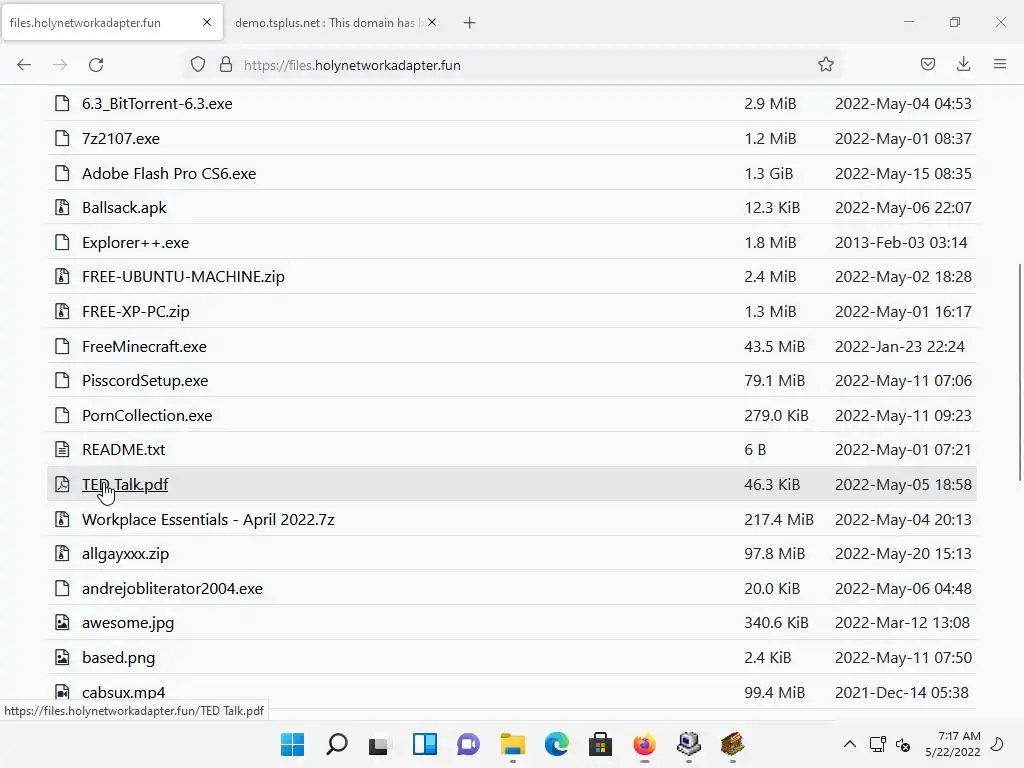This screenshot has height=768, width=1024.
Task: Click the image icon beside based.png
Action: pos(62,658)
